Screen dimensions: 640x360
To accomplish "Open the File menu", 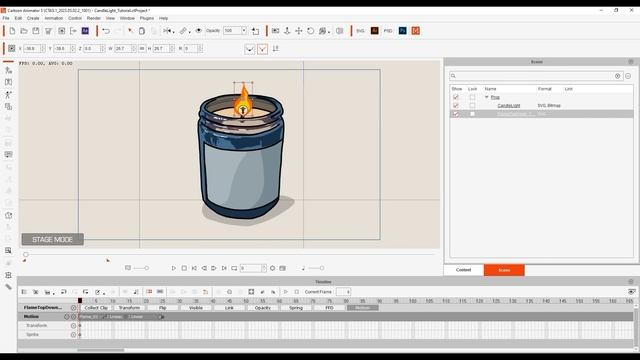I will coord(6,18).
